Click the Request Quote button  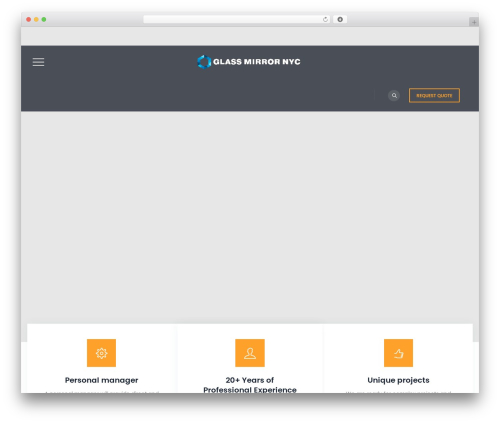pos(434,96)
